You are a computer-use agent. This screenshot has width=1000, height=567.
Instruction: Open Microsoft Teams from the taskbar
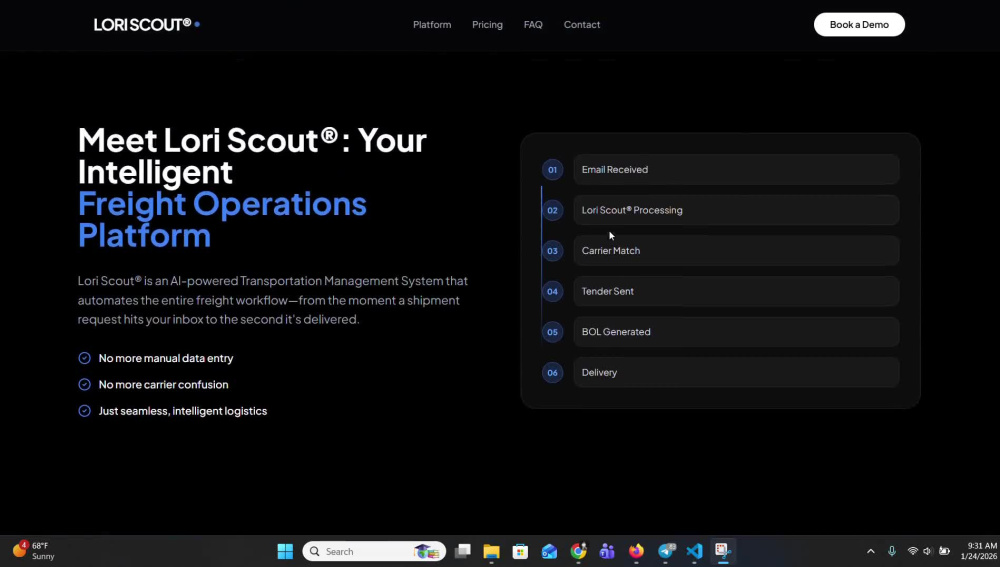(x=607, y=551)
